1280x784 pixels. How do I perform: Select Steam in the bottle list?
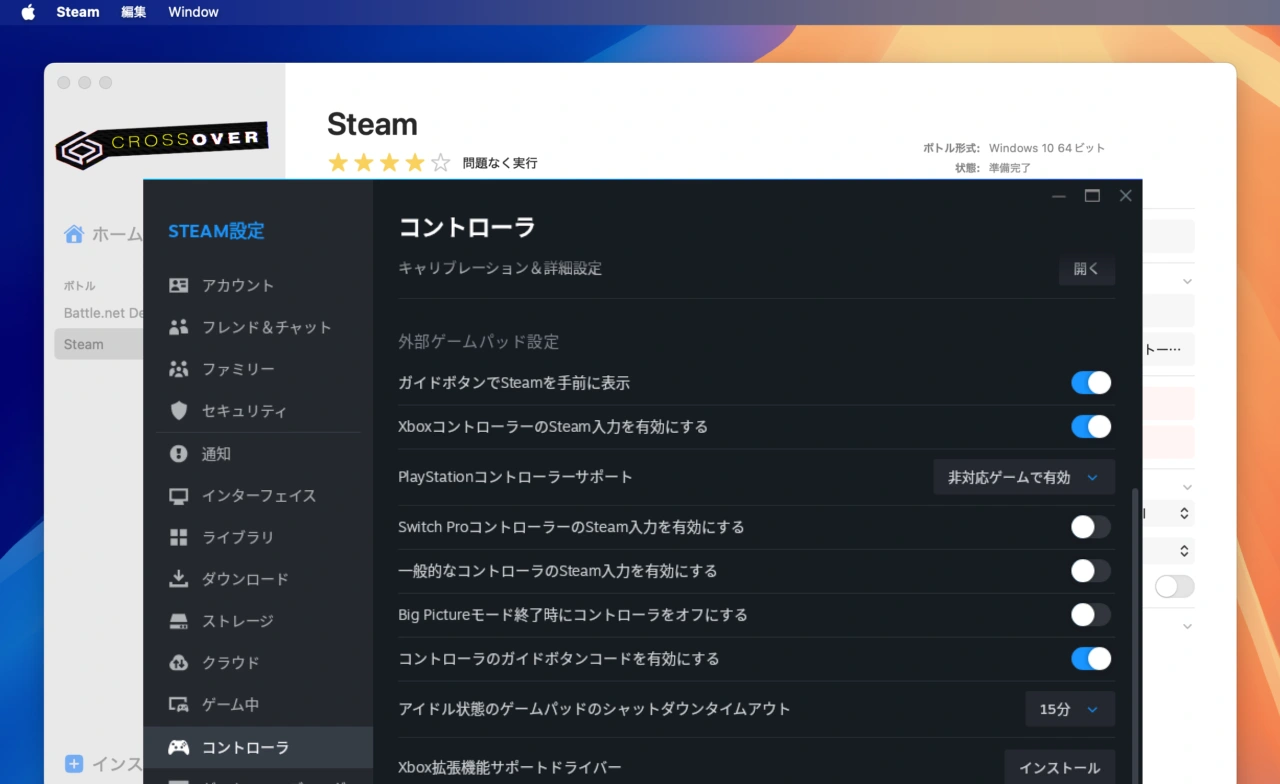coord(83,343)
